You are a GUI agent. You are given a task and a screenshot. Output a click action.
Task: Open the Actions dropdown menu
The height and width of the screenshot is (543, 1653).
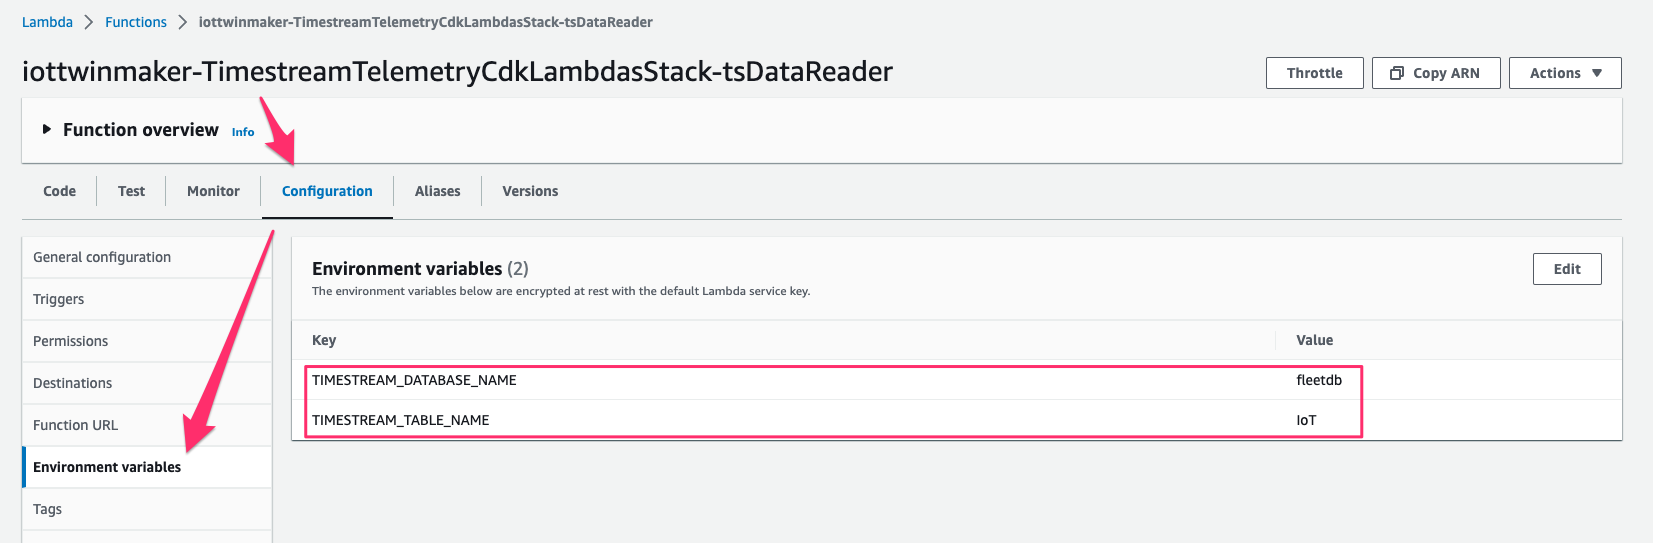click(1565, 73)
